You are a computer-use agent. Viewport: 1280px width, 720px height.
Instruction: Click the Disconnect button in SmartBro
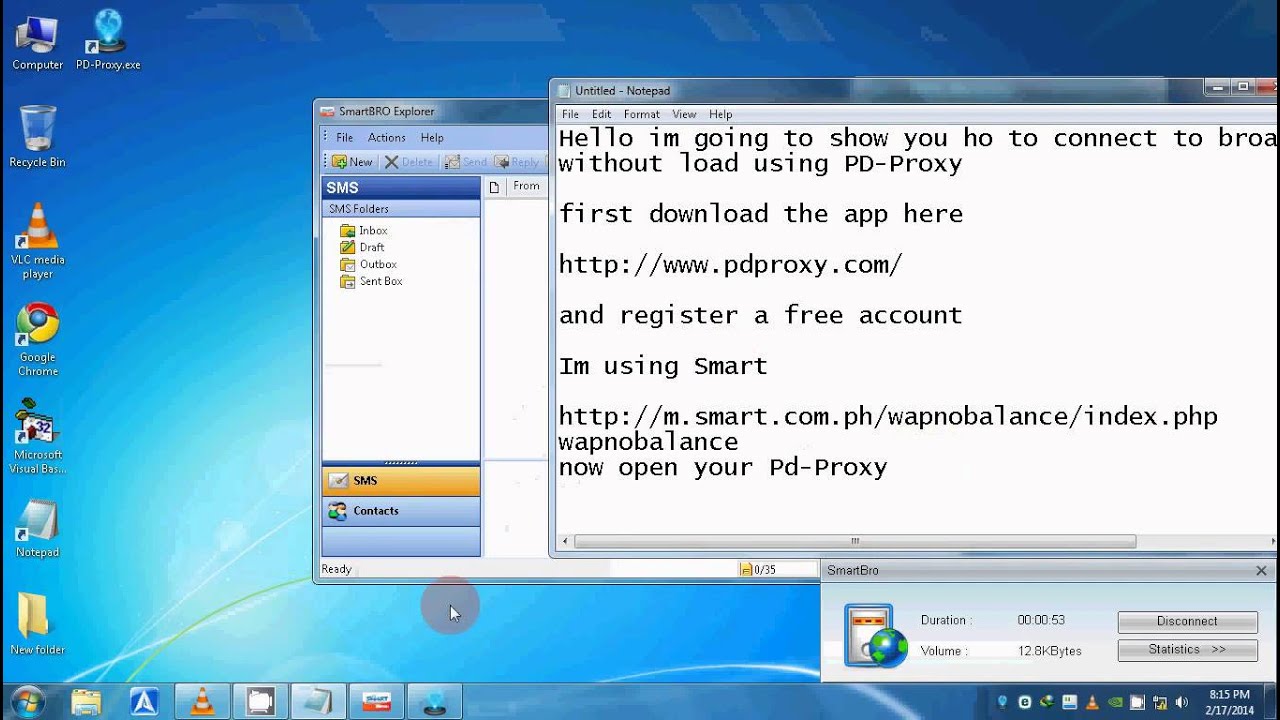1187,621
